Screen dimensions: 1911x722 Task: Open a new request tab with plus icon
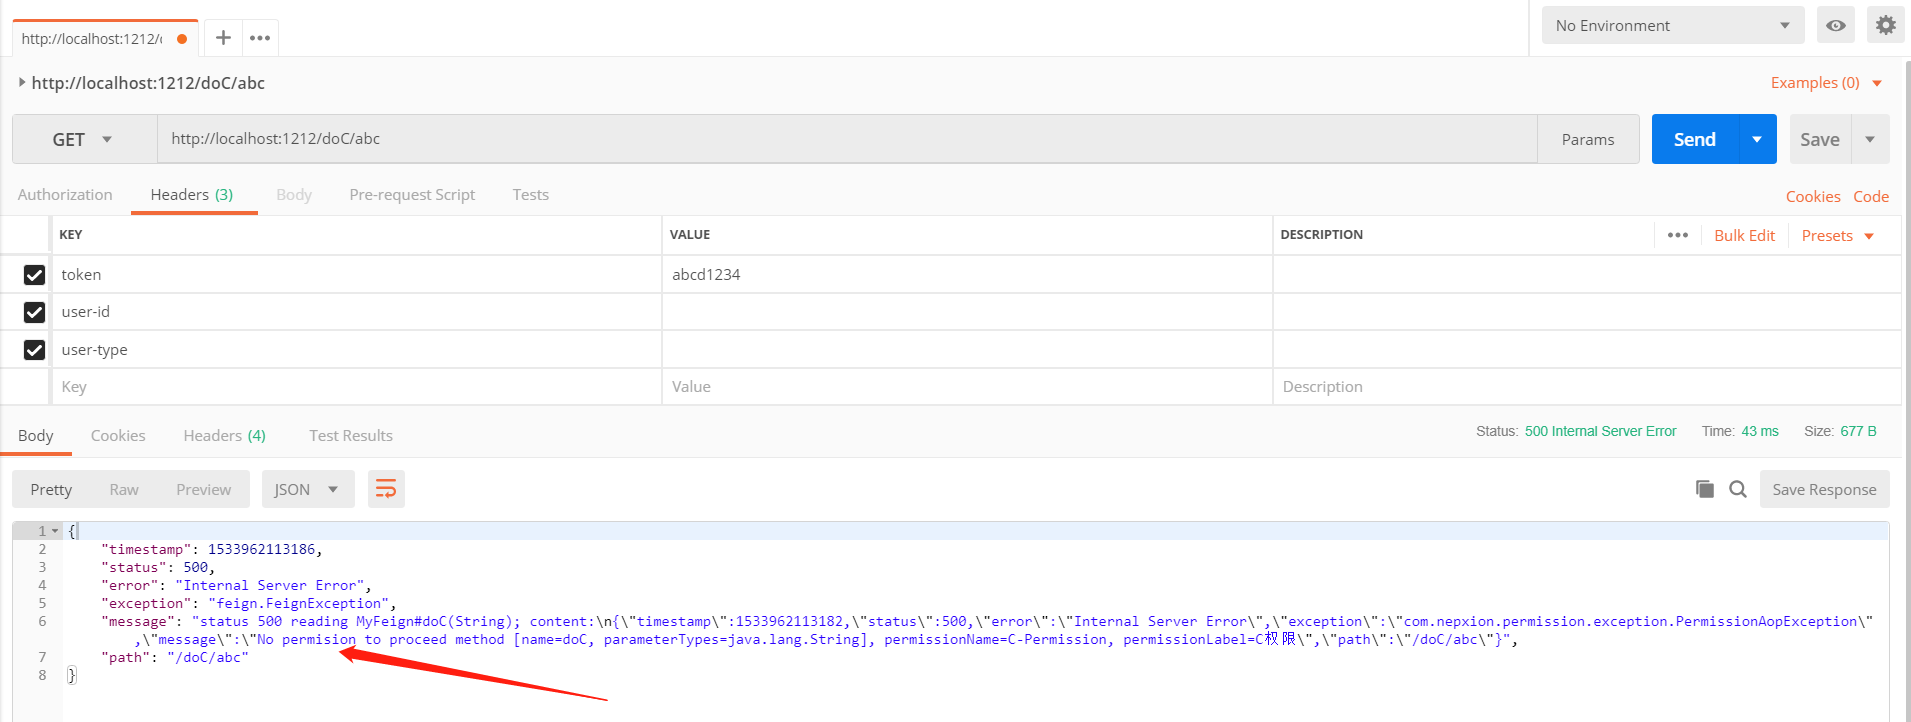pyautogui.click(x=223, y=38)
